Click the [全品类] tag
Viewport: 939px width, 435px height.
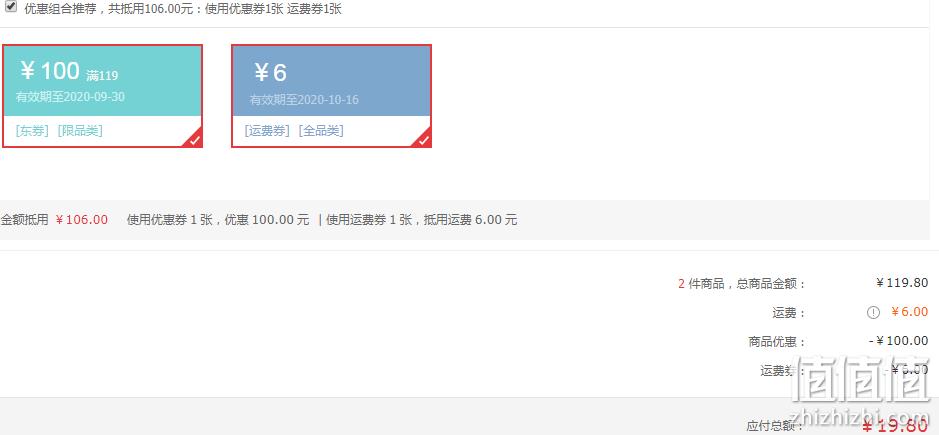pyautogui.click(x=321, y=131)
